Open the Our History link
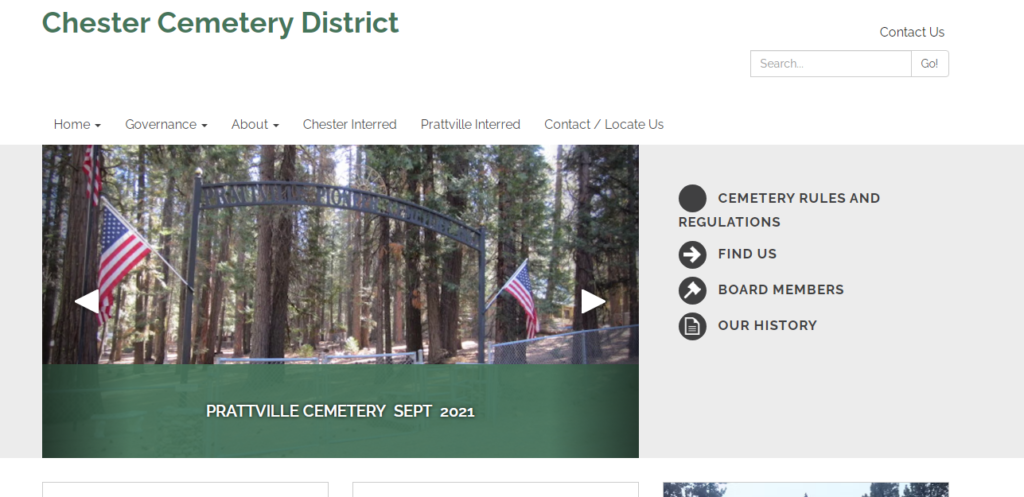This screenshot has width=1024, height=497. click(x=767, y=325)
